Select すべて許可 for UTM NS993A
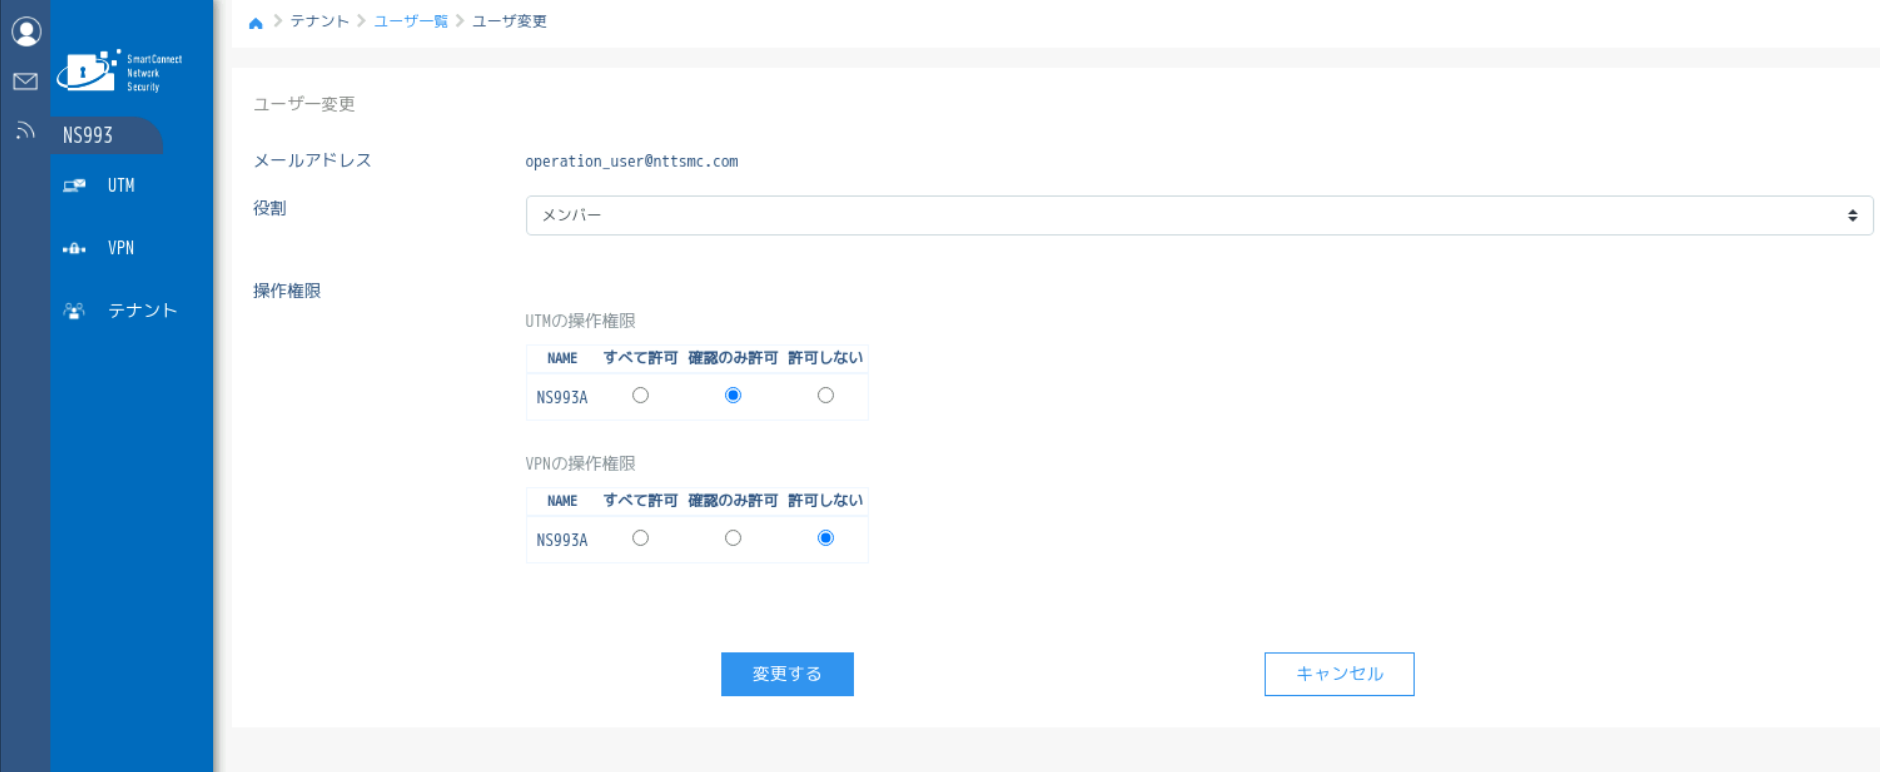Viewport: 1880px width, 772px height. 641,396
